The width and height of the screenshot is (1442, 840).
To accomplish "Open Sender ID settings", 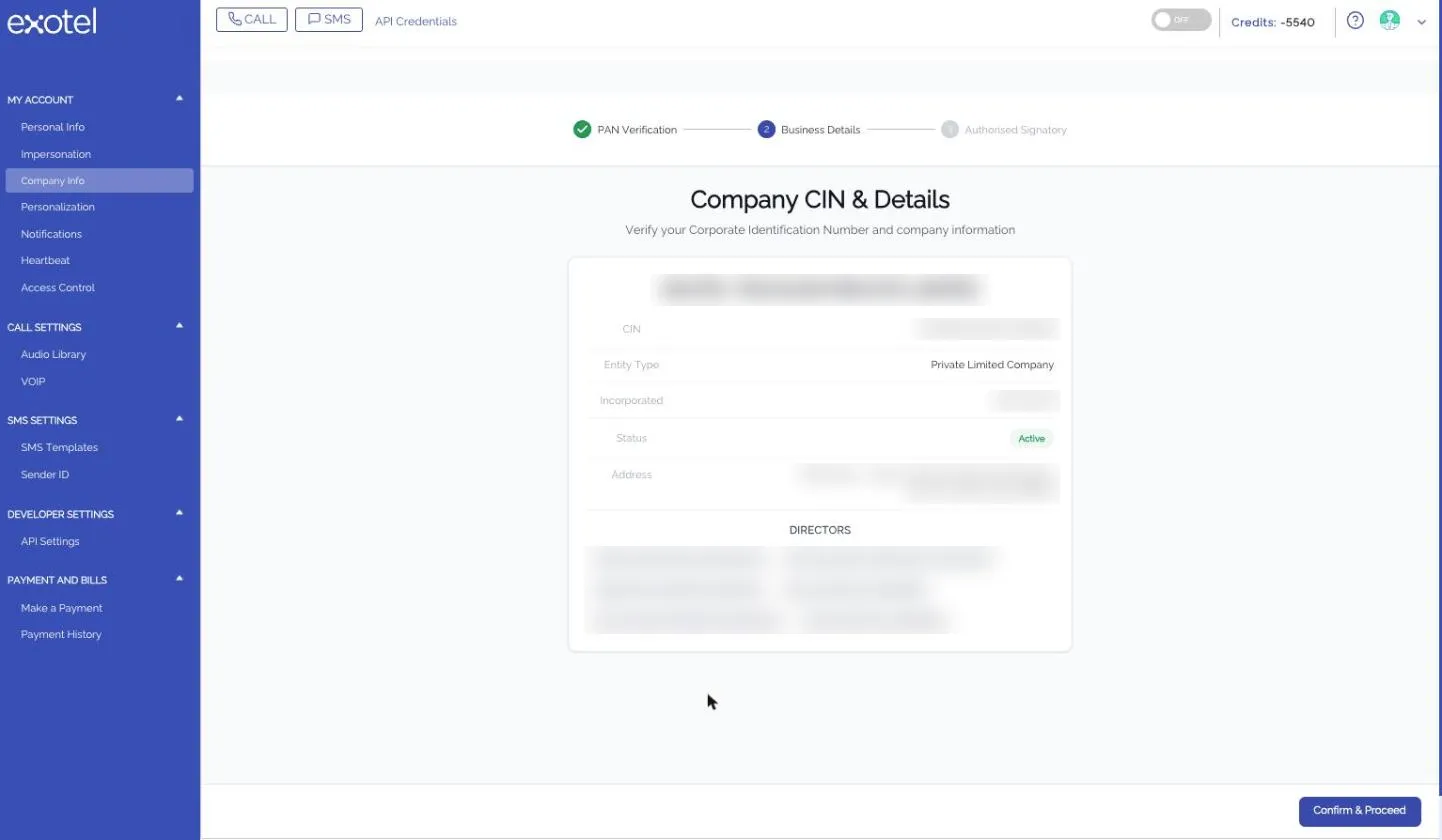I will coord(45,474).
